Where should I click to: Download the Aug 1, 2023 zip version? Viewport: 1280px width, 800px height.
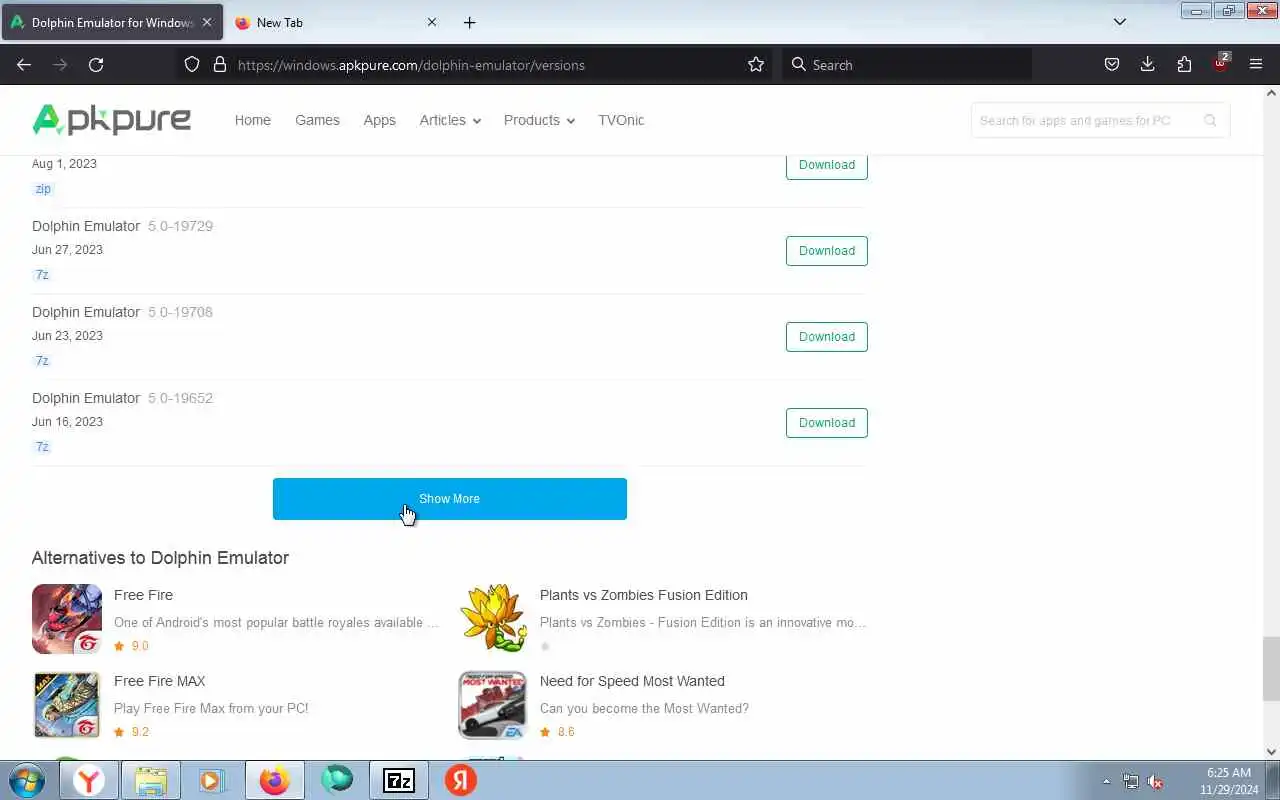pyautogui.click(x=827, y=165)
